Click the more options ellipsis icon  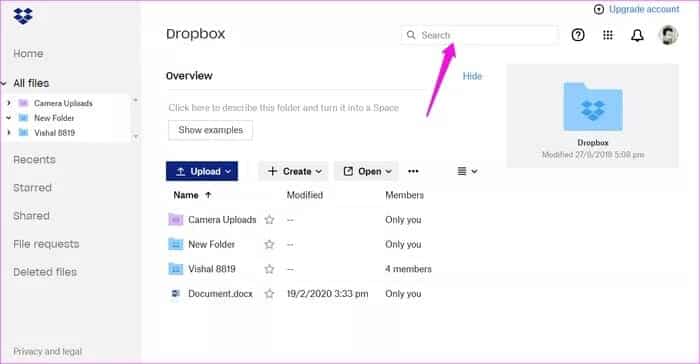coord(413,172)
